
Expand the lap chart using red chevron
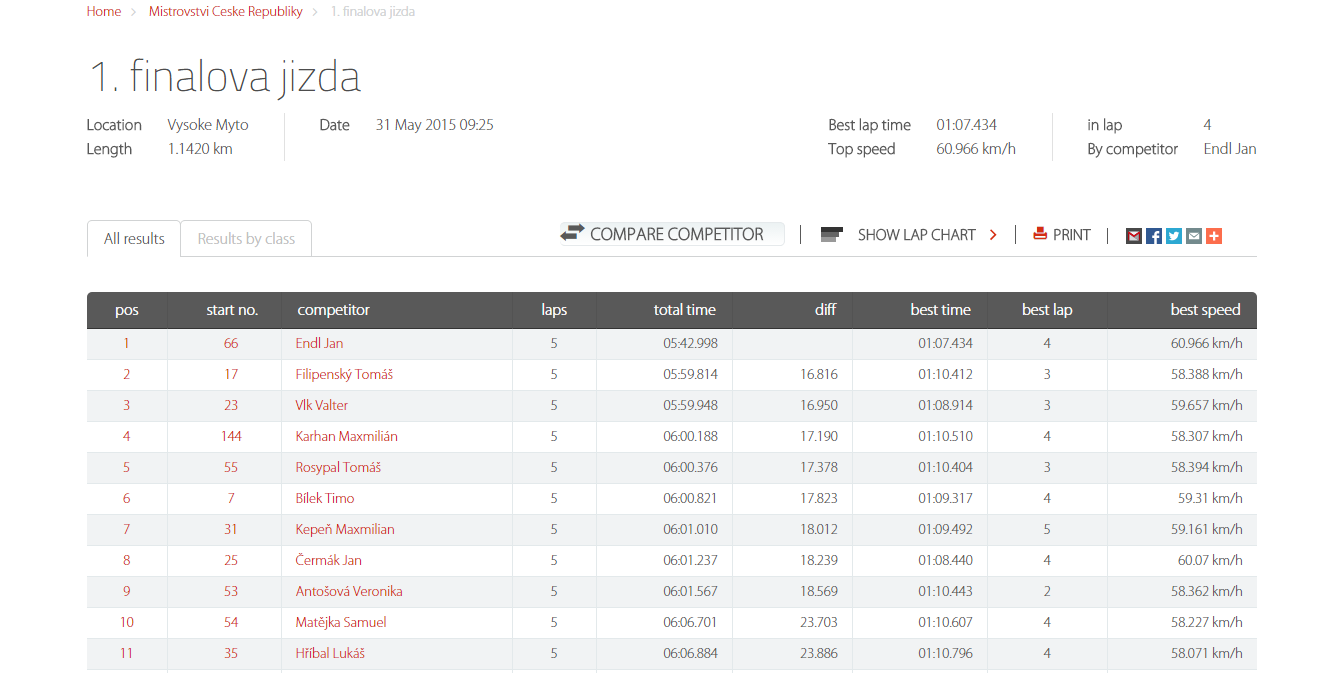tap(993, 235)
